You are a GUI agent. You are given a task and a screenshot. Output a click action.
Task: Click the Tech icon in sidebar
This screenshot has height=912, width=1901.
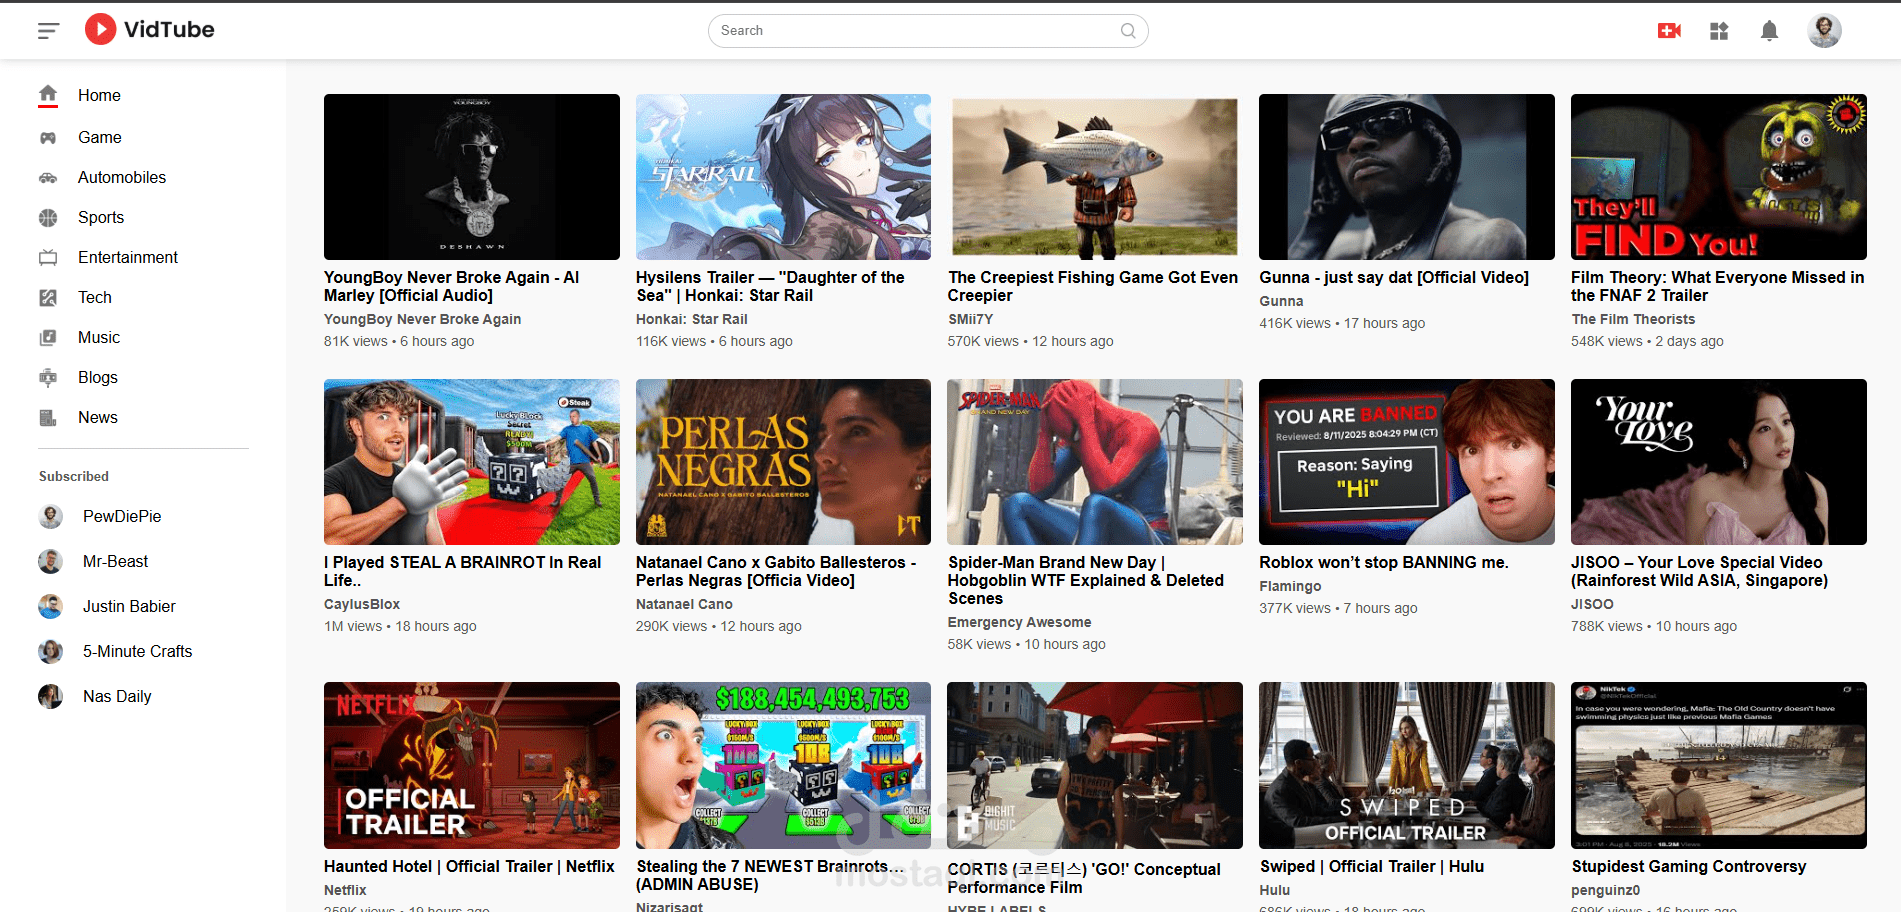click(48, 297)
